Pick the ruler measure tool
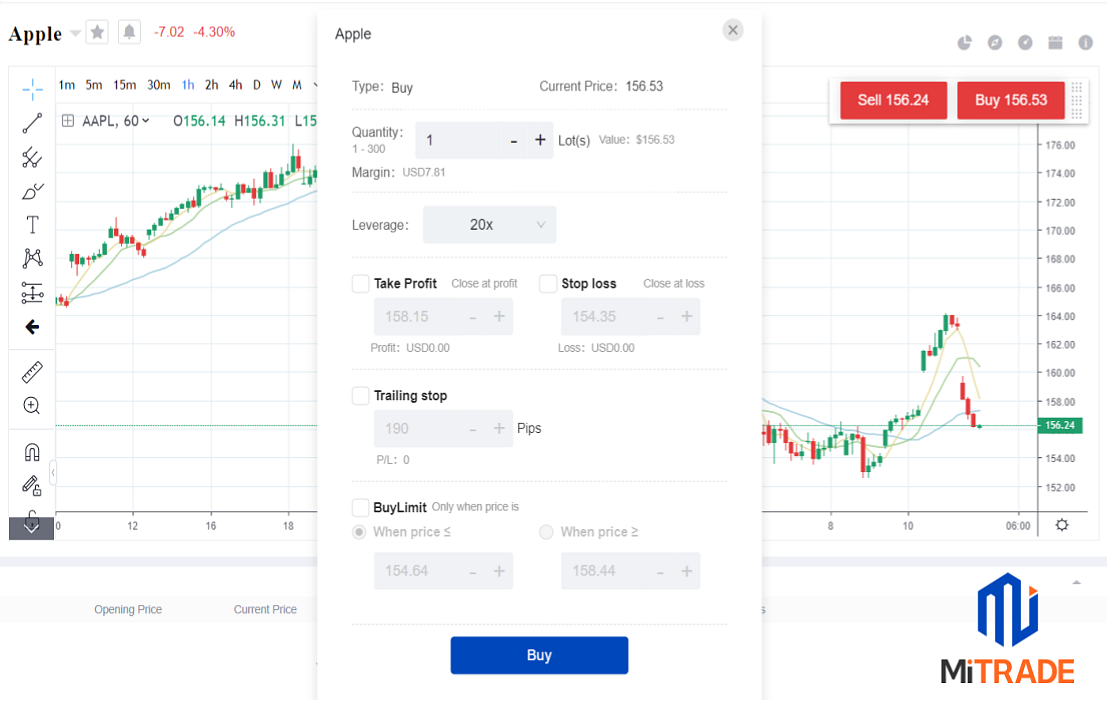Image resolution: width=1115 pixels, height=705 pixels. coord(32,372)
